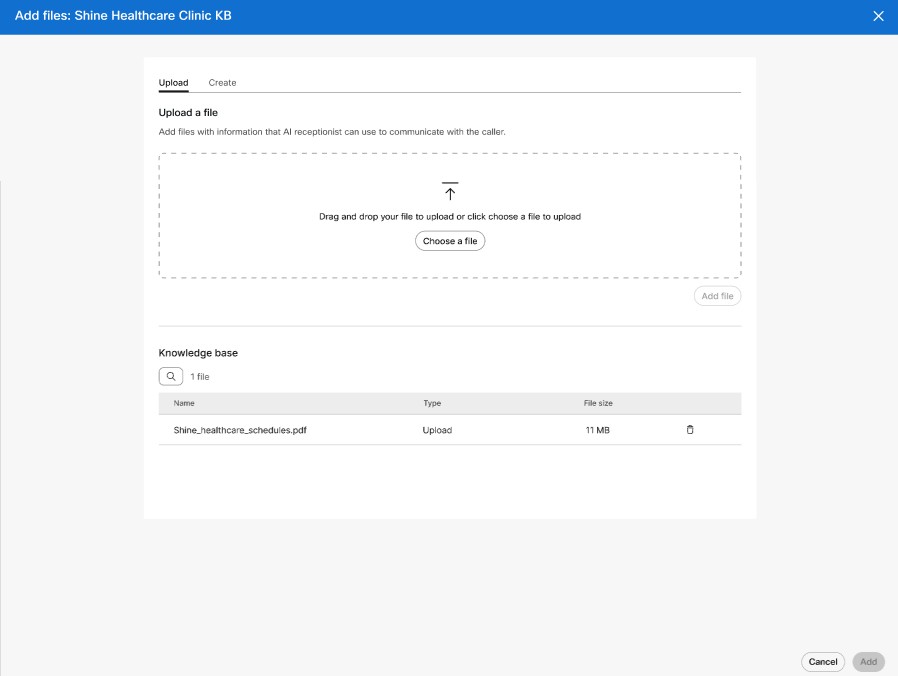Click the Upload a file heading
The height and width of the screenshot is (676, 898).
point(188,112)
